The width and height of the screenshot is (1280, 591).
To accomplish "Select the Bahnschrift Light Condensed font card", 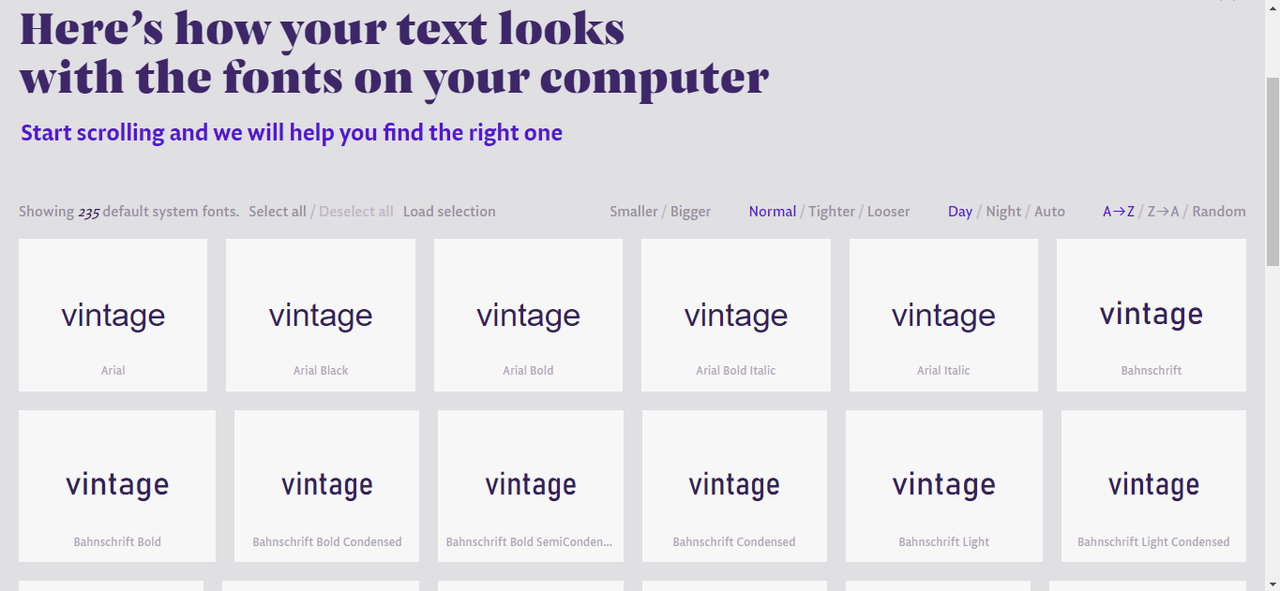I will (1153, 486).
